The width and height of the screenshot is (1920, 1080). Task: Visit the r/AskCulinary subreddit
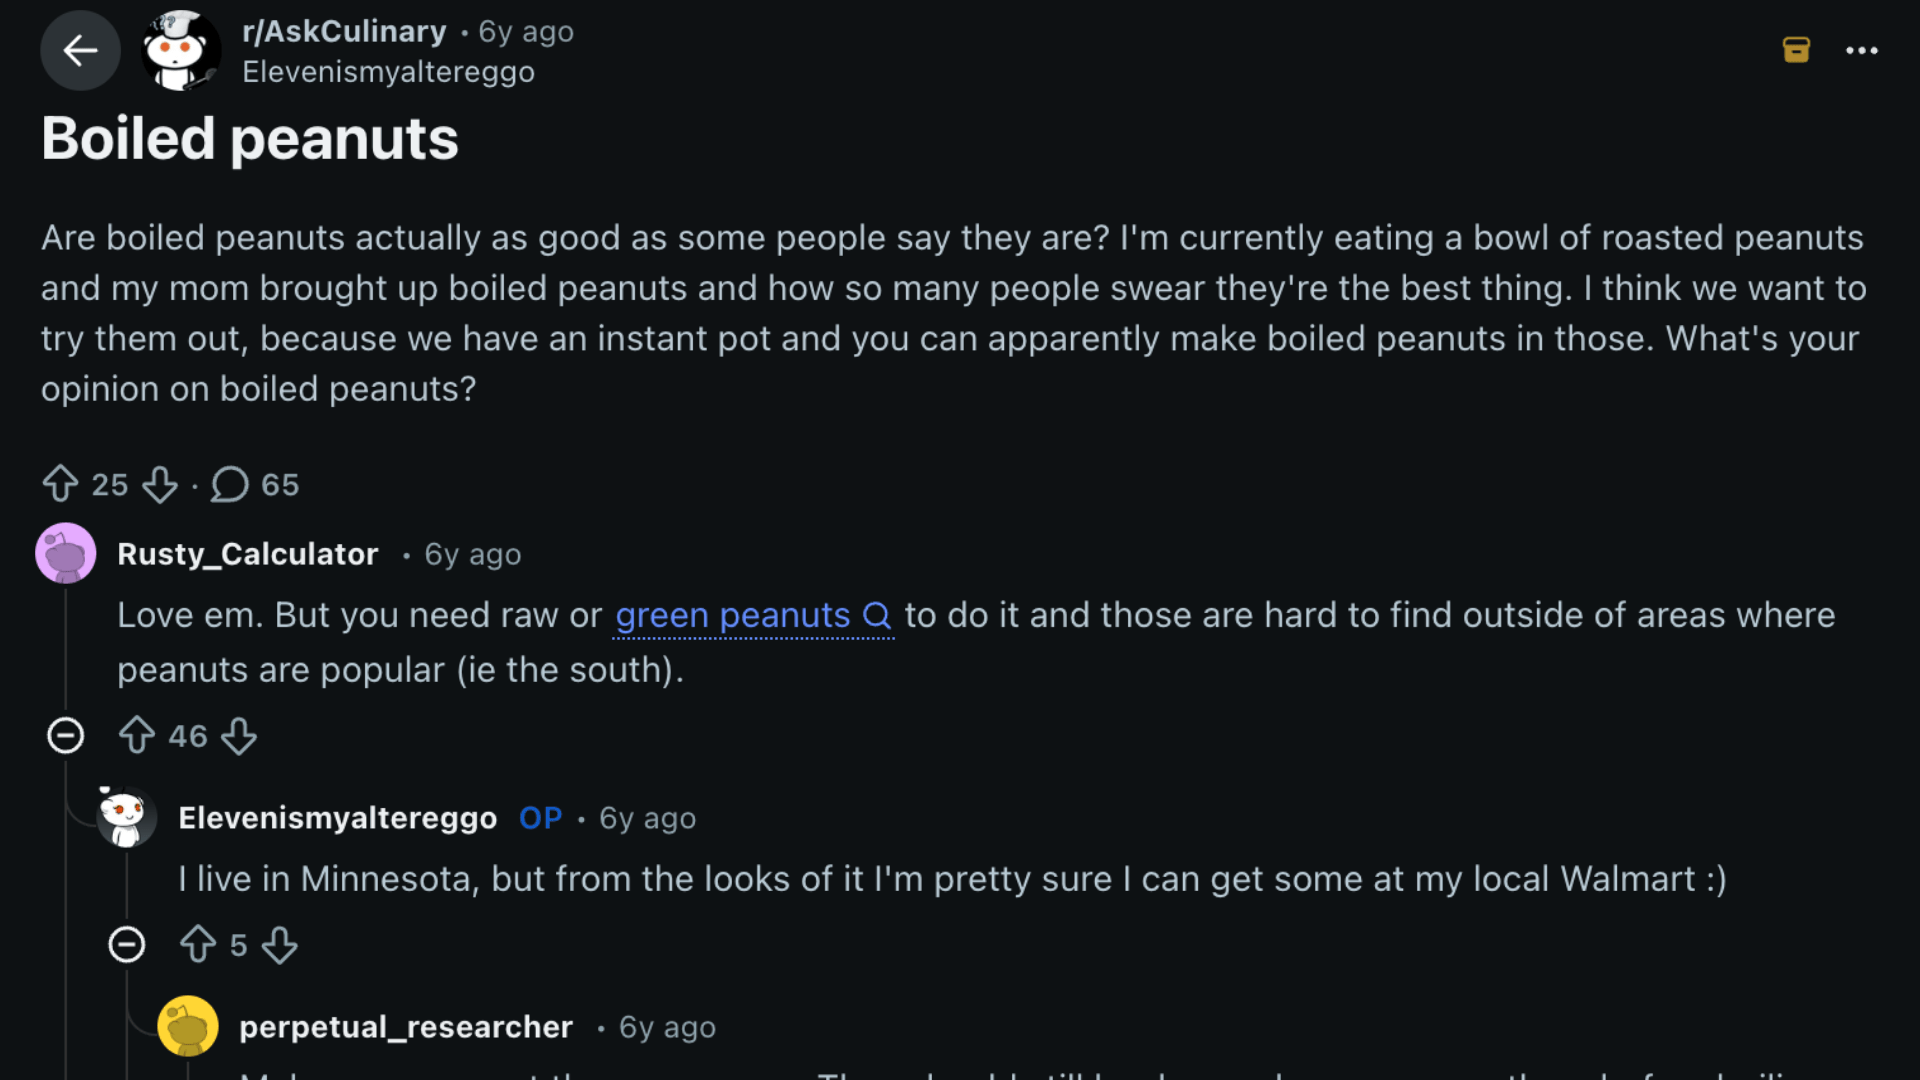coord(344,31)
